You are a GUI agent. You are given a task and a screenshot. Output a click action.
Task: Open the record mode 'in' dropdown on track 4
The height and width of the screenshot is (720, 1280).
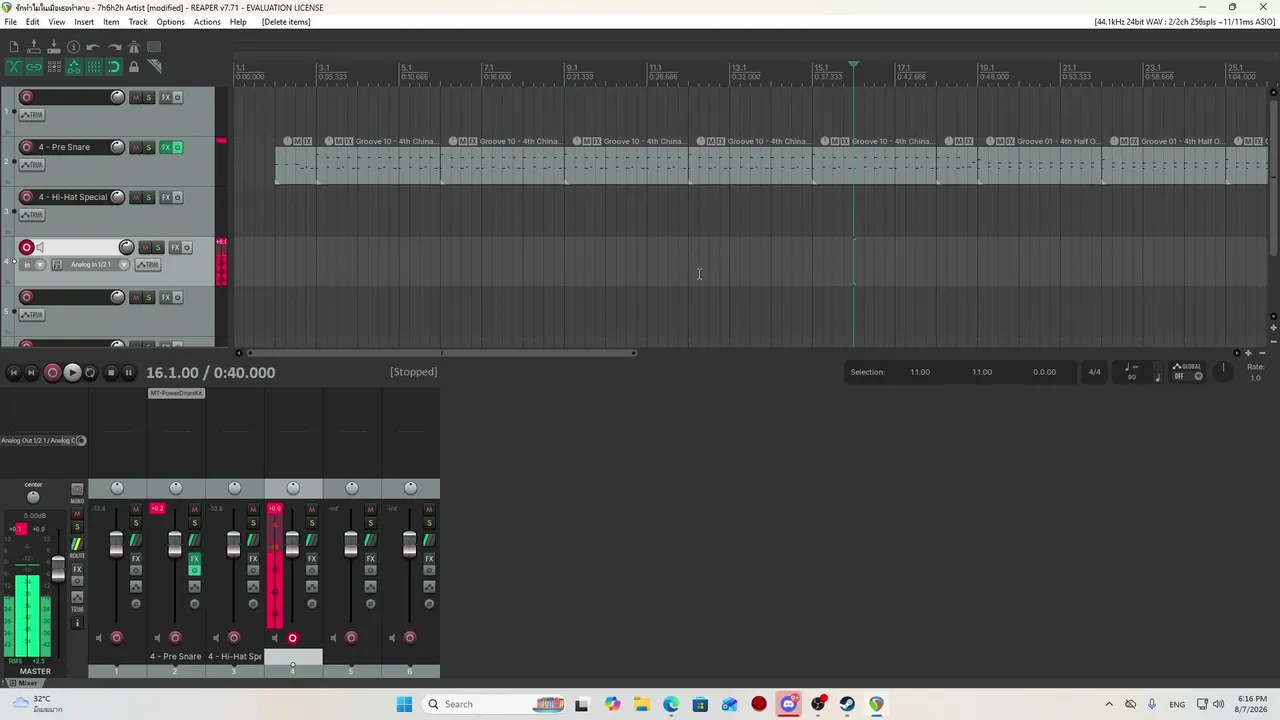(x=33, y=265)
